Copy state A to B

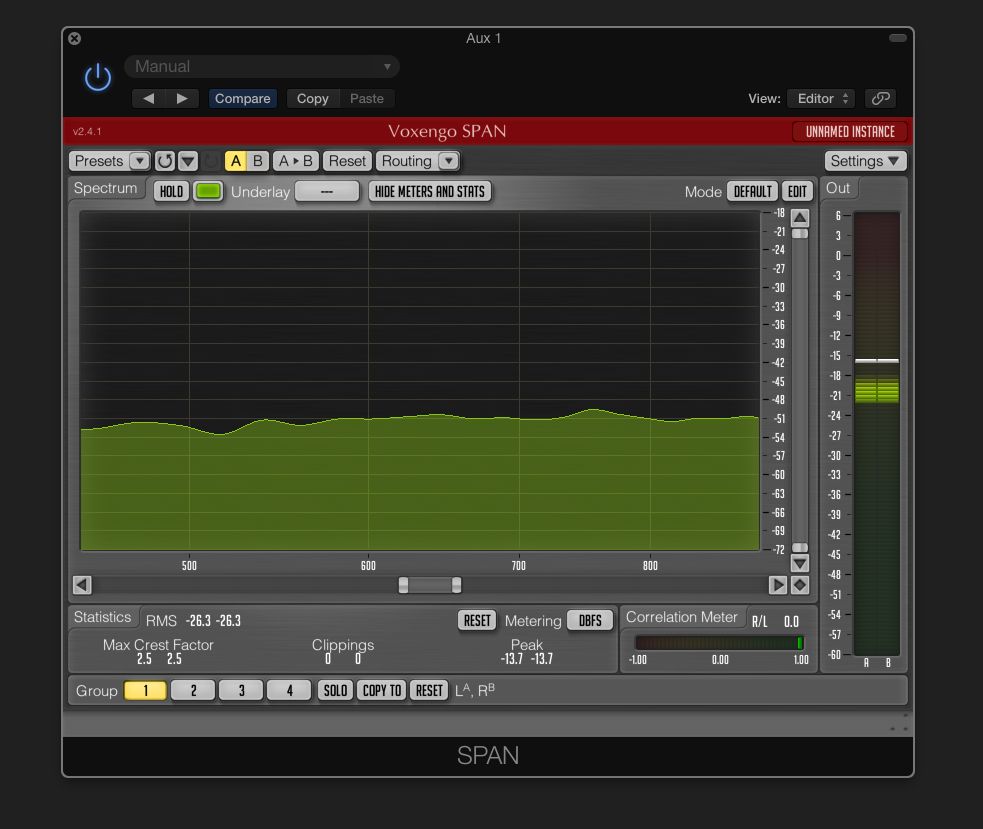pos(296,161)
